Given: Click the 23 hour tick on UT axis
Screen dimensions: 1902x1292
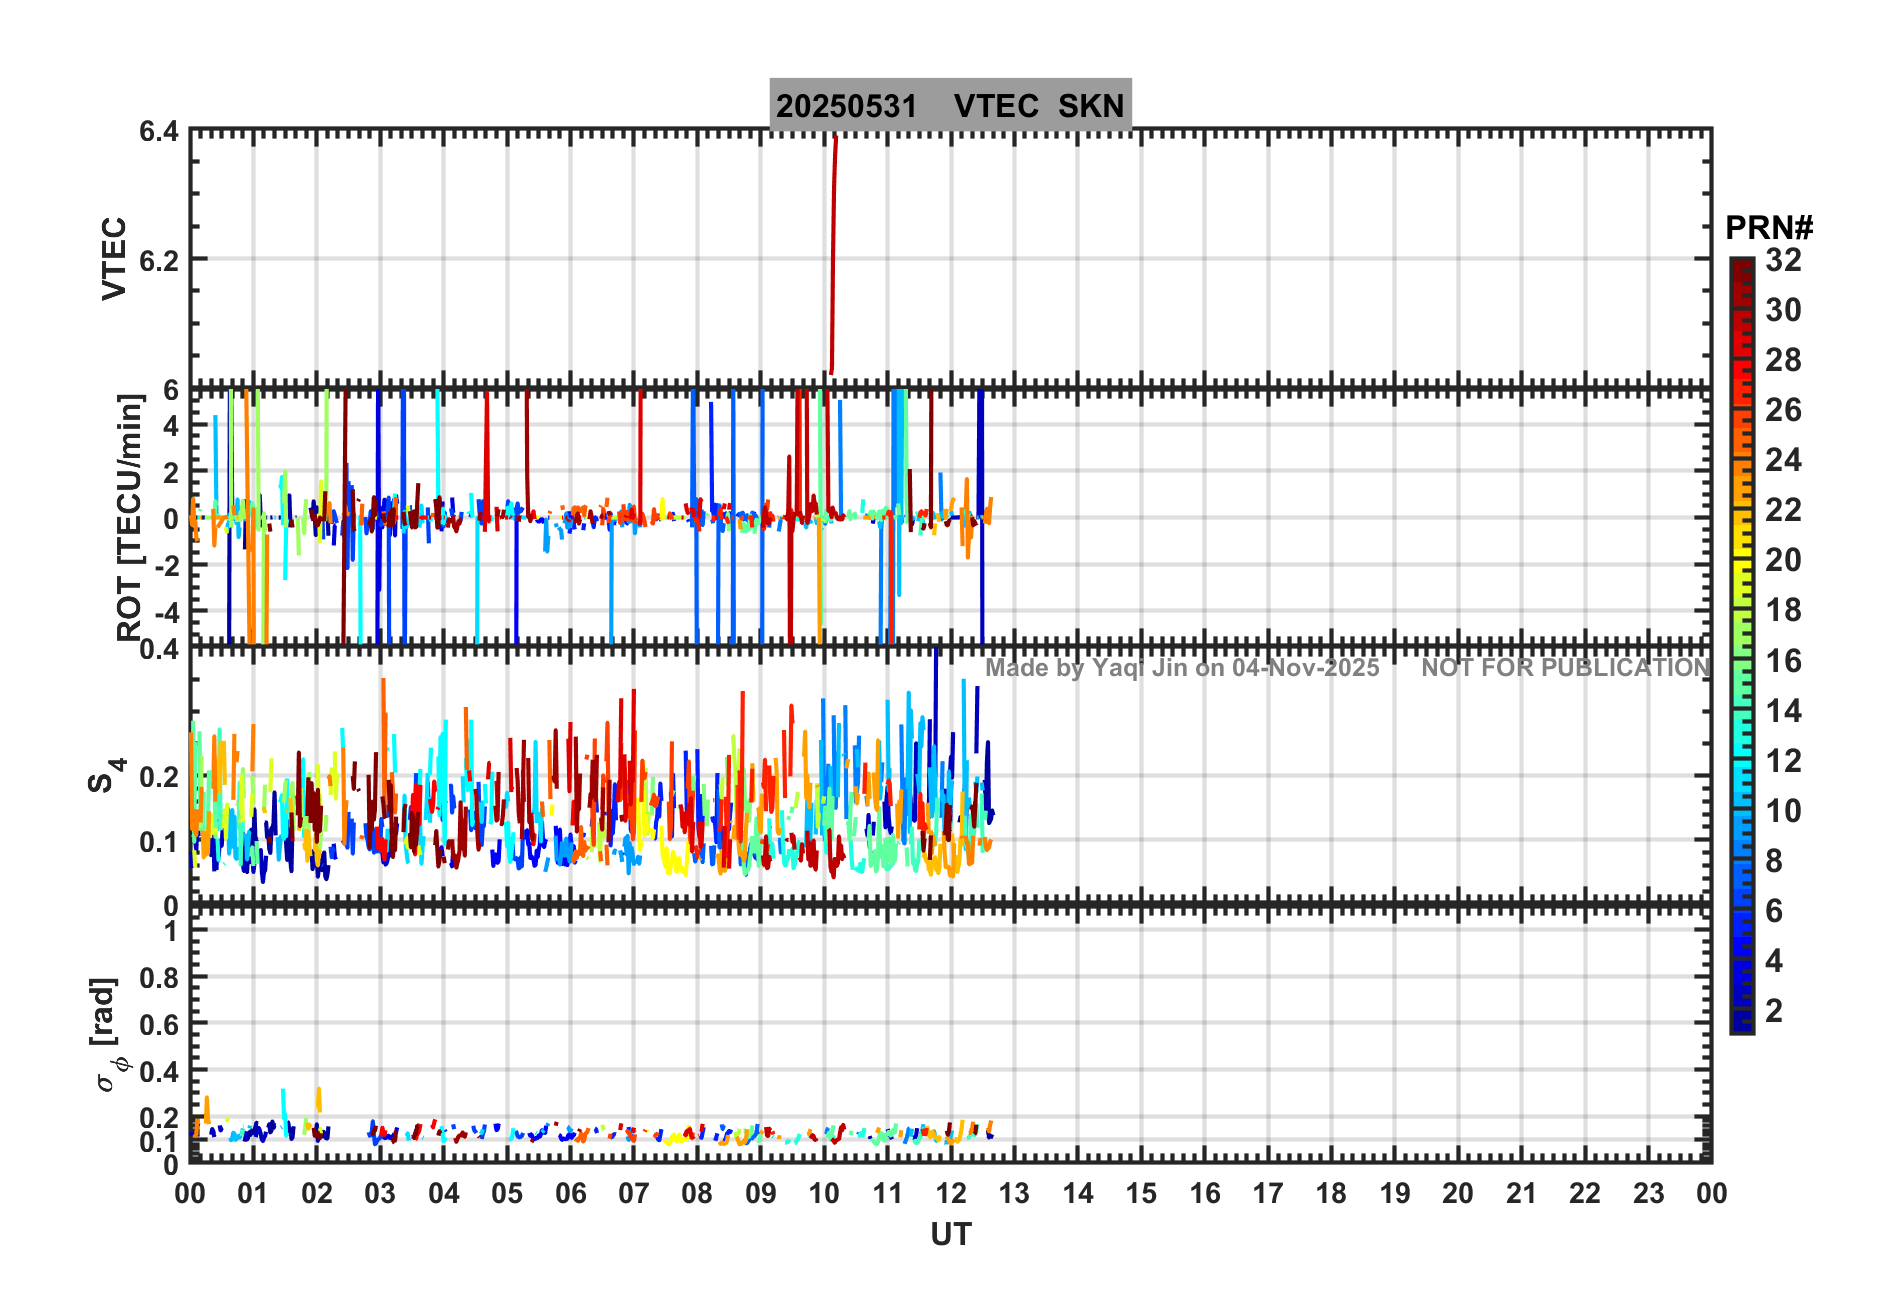Looking at the screenshot, I should [x=1648, y=1193].
